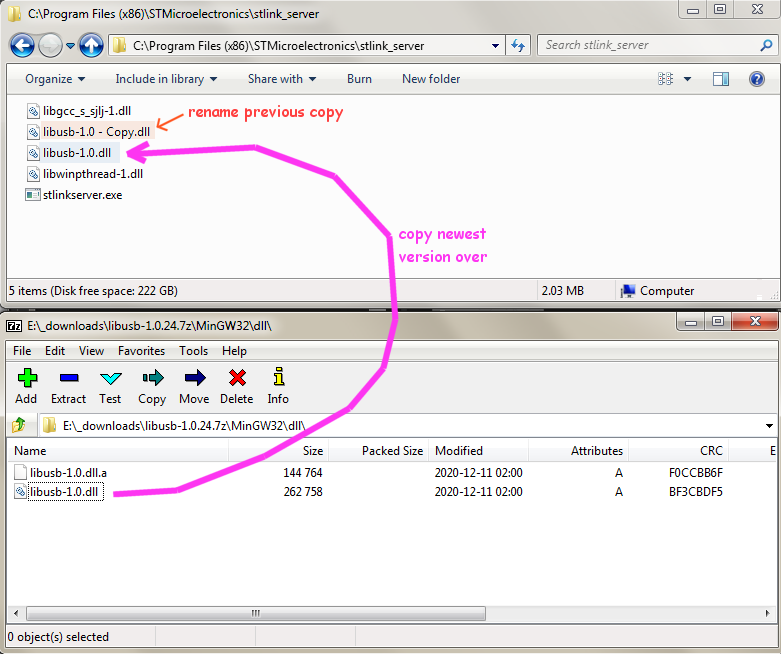781x654 pixels.
Task: Open the Favorites menu in 7-Zip
Action: click(141, 351)
